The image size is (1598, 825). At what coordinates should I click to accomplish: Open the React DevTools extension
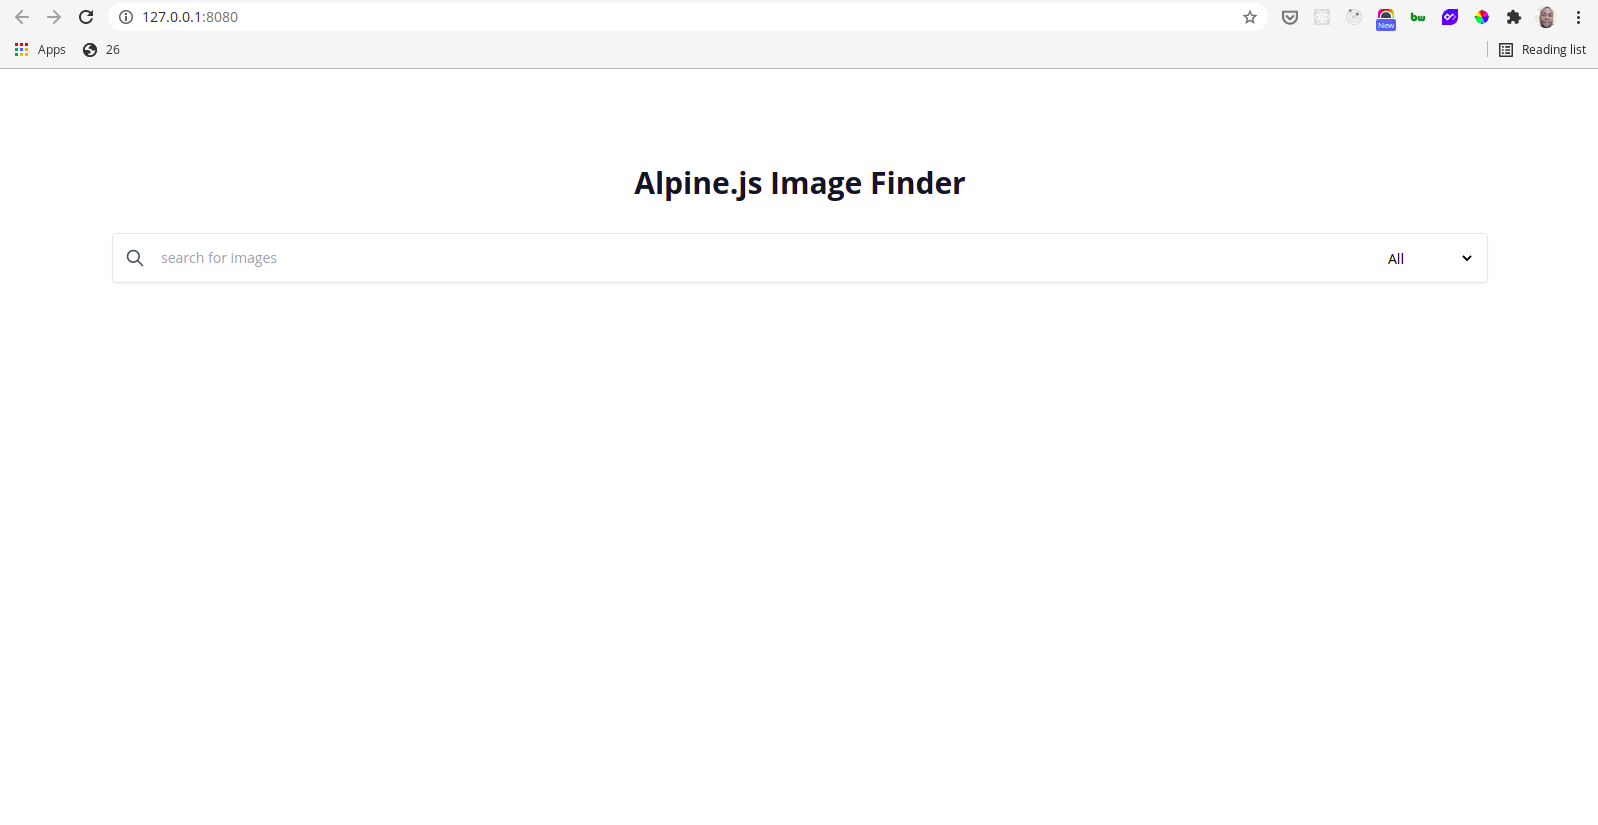pyautogui.click(x=1322, y=17)
